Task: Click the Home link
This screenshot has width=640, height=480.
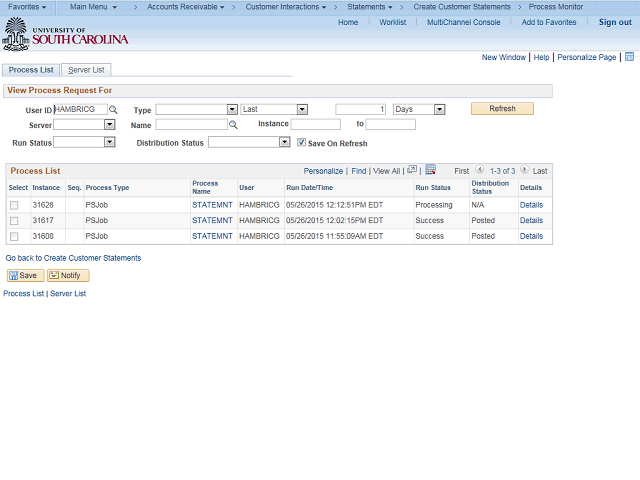Action: 348,22
